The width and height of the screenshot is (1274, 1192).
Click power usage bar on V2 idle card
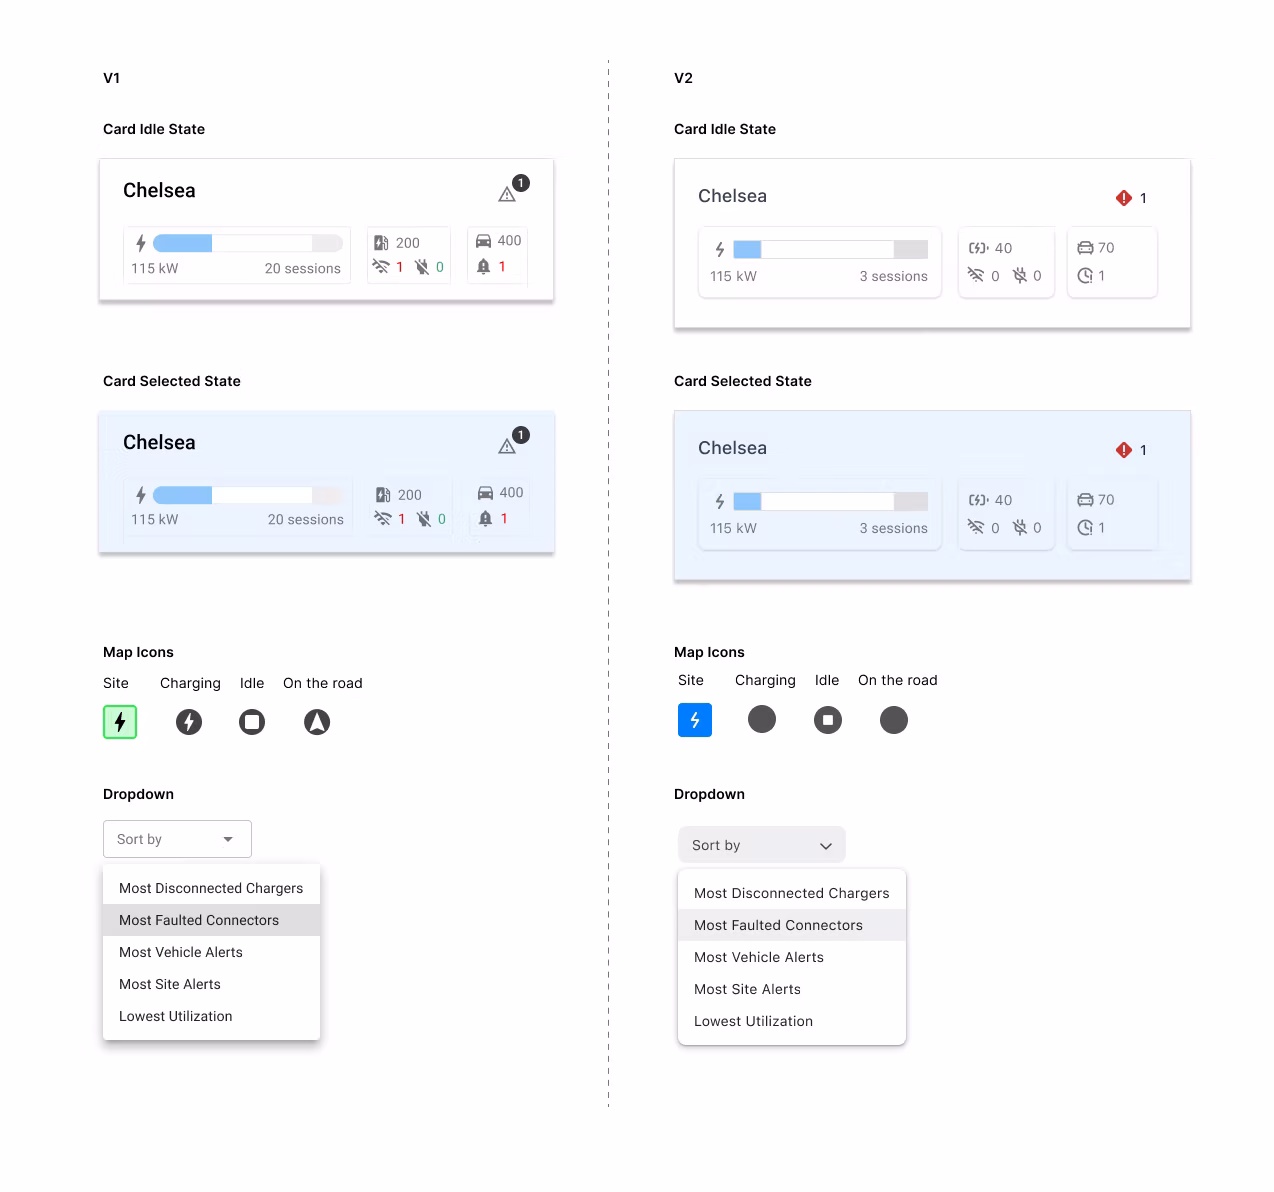[831, 250]
